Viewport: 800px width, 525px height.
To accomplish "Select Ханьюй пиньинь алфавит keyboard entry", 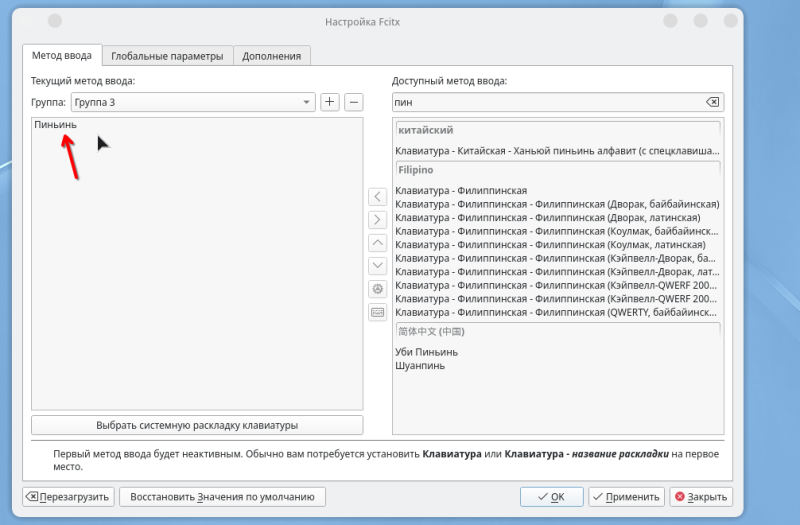I will [x=558, y=151].
